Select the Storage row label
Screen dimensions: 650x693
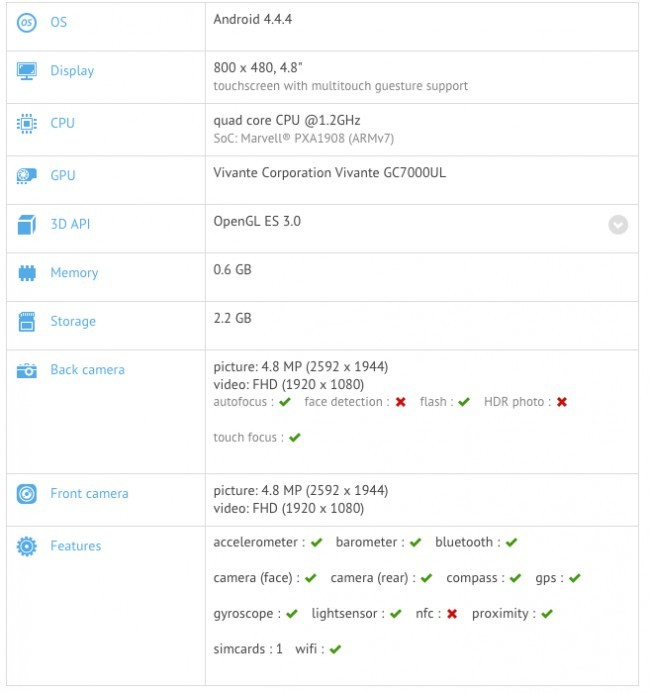[x=73, y=322]
